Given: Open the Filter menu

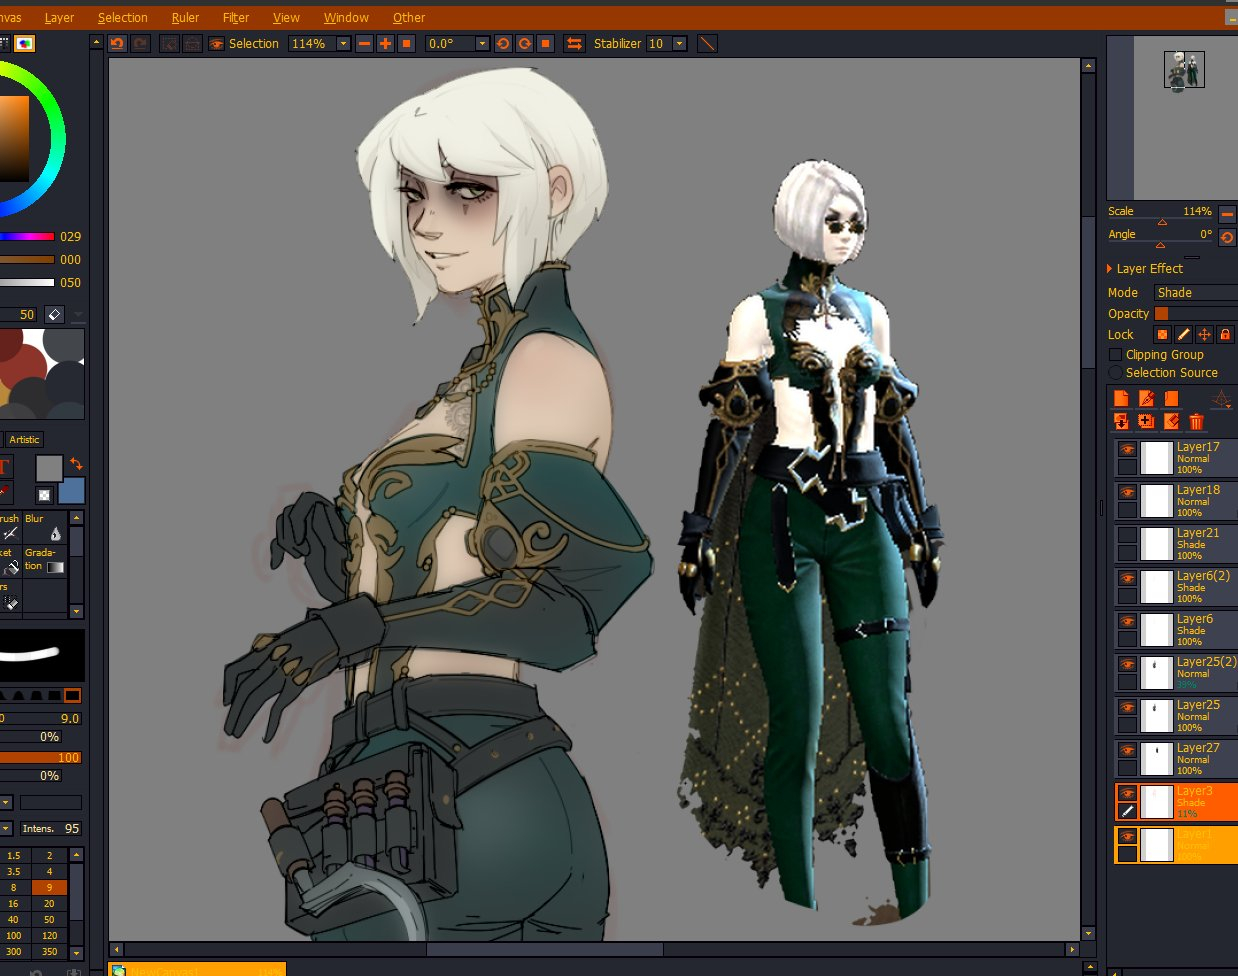Looking at the screenshot, I should coord(236,17).
